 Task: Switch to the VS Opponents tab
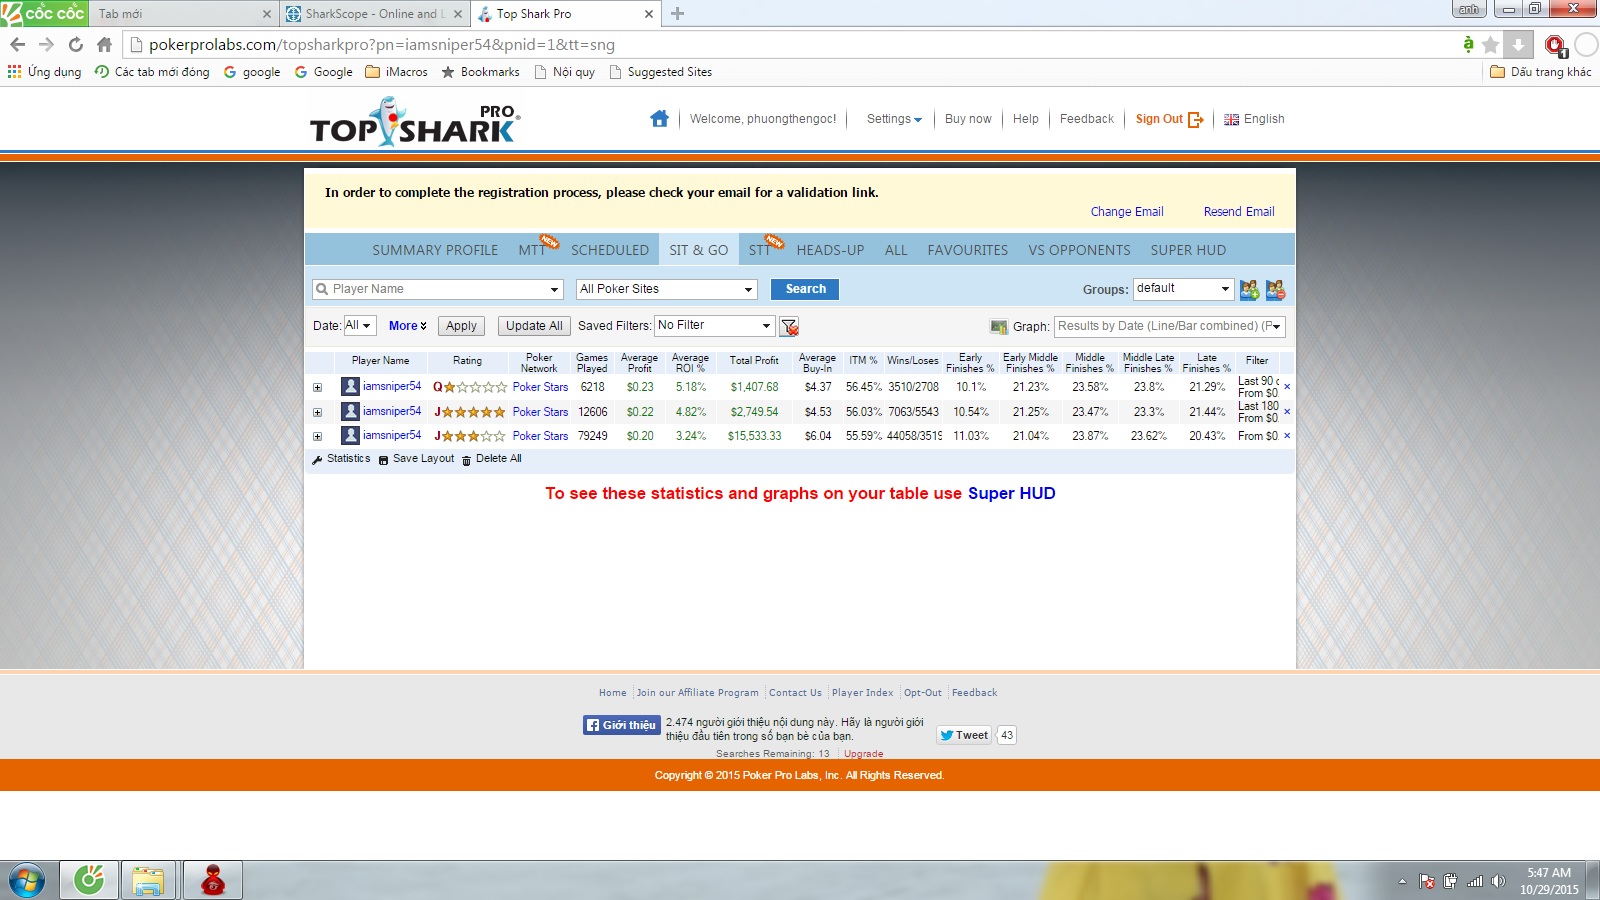coord(1079,250)
